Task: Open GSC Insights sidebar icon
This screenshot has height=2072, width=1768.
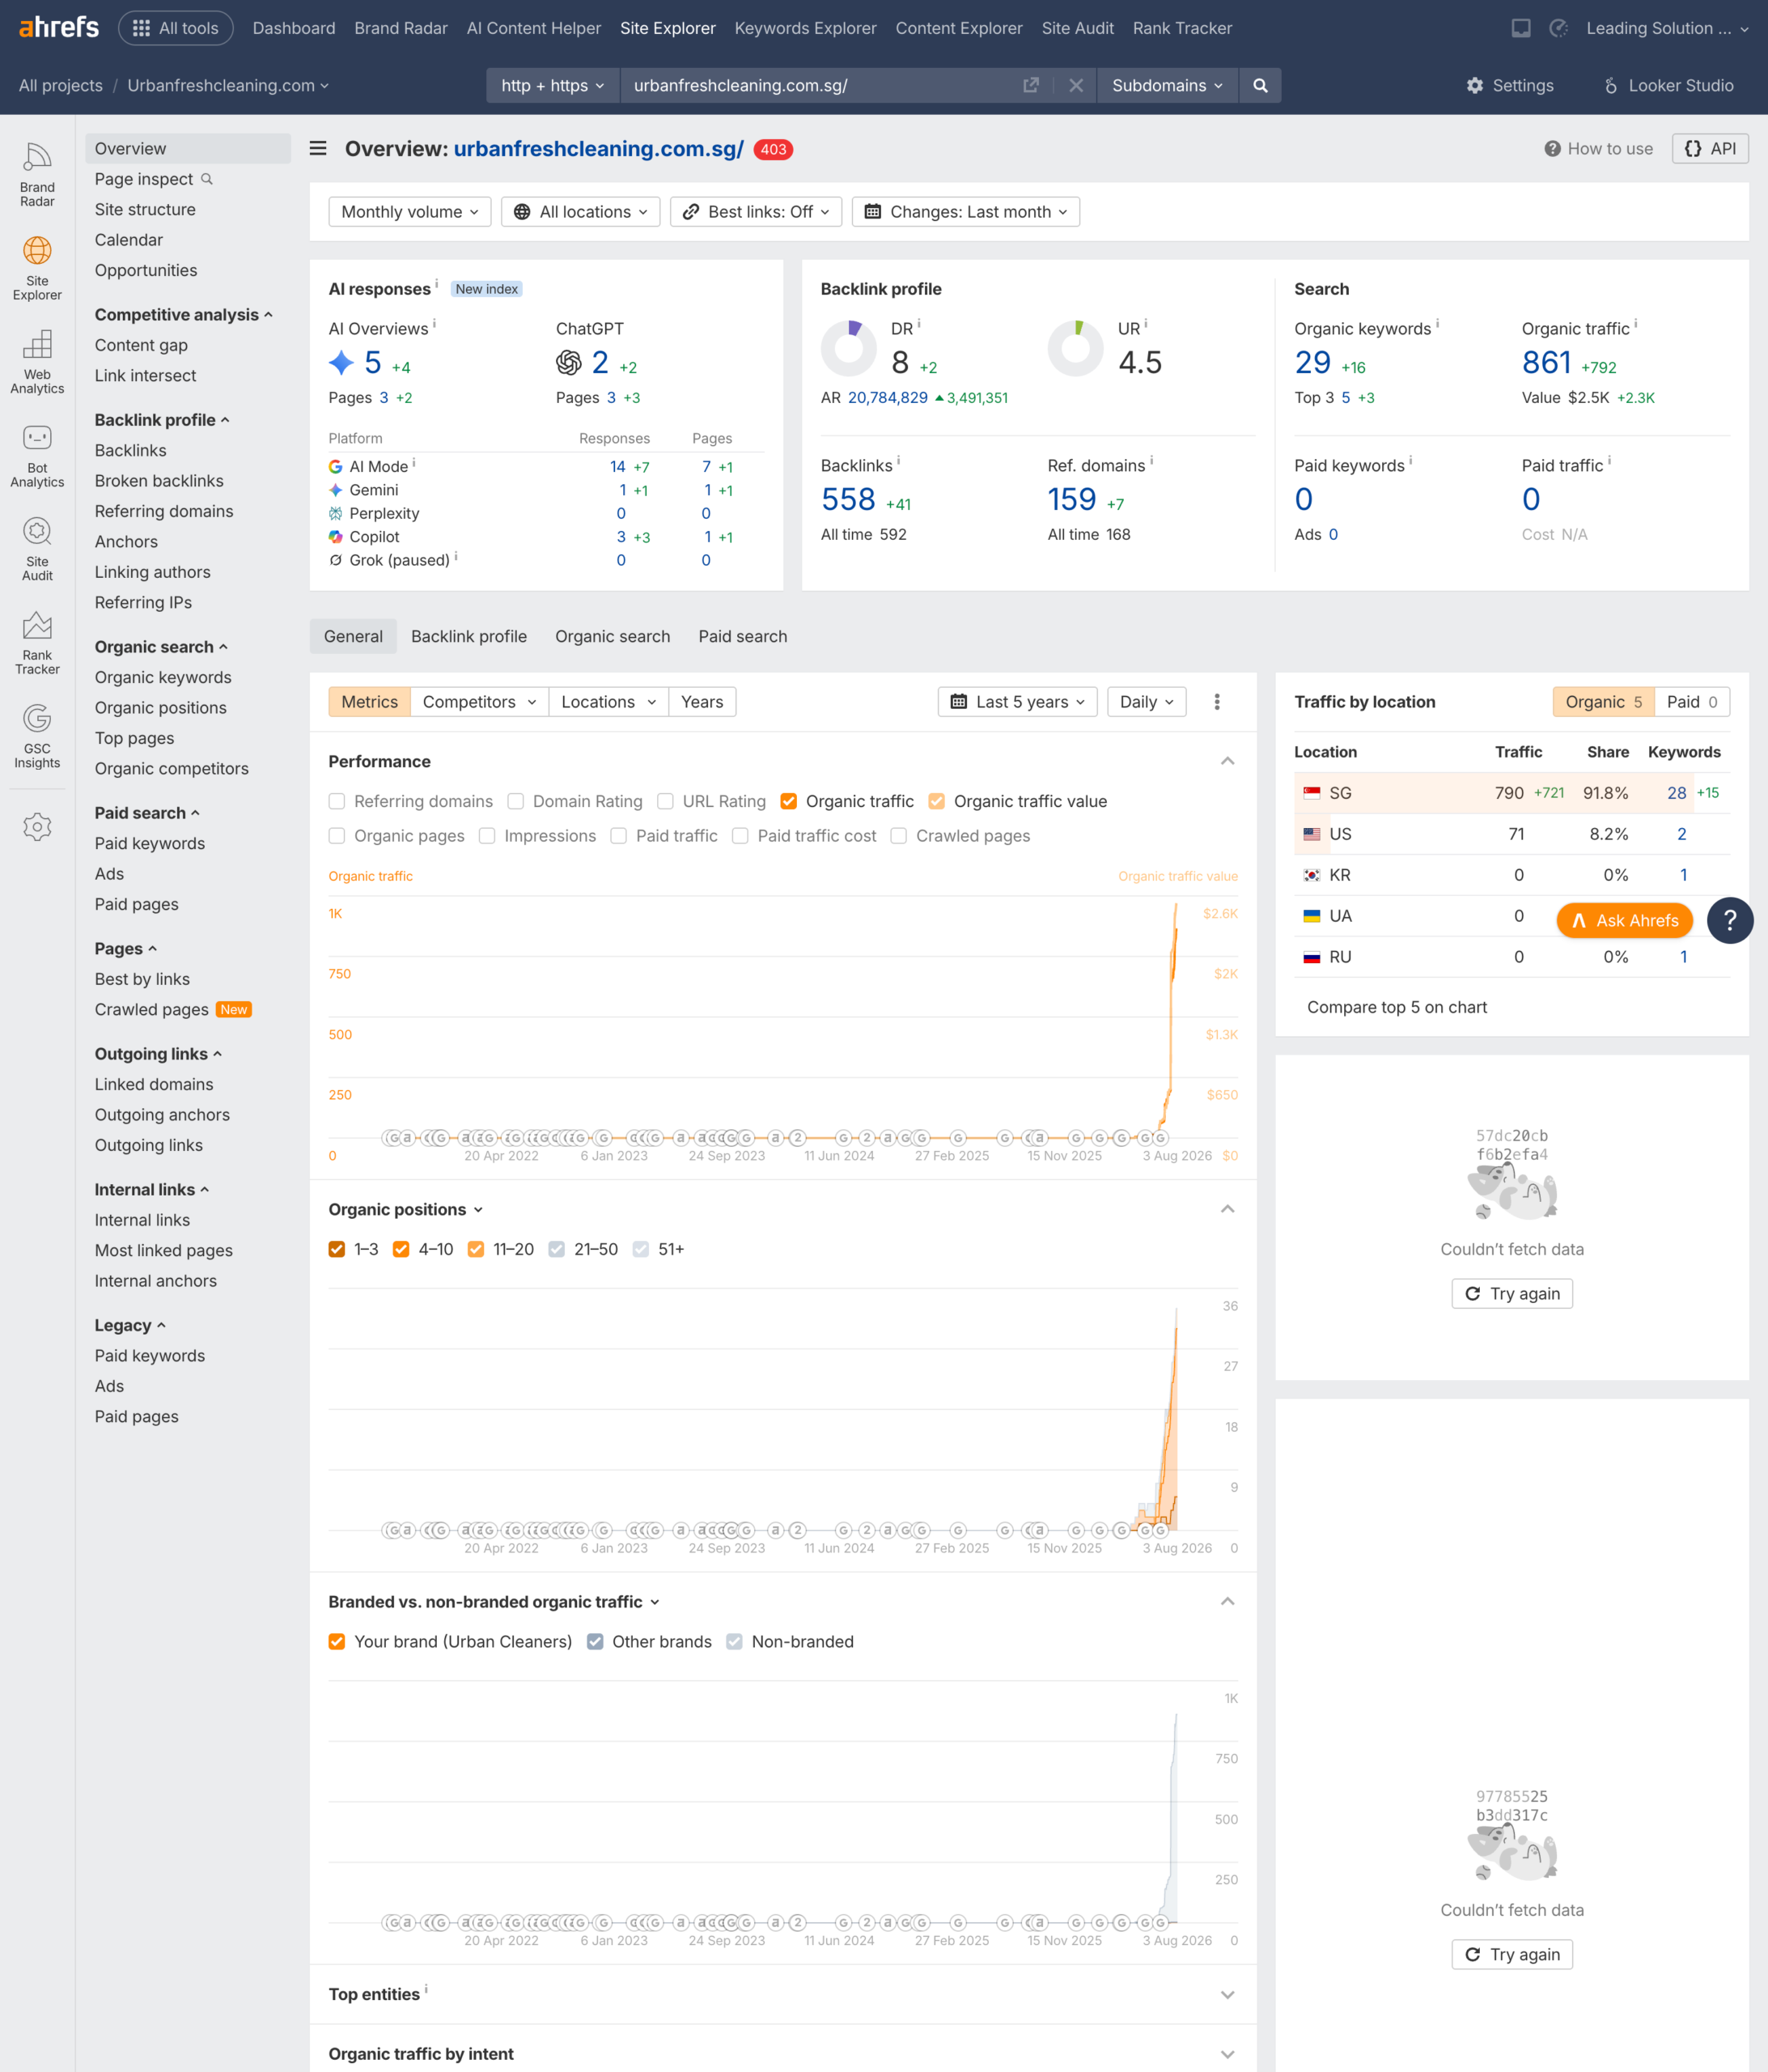Action: pos(37,736)
